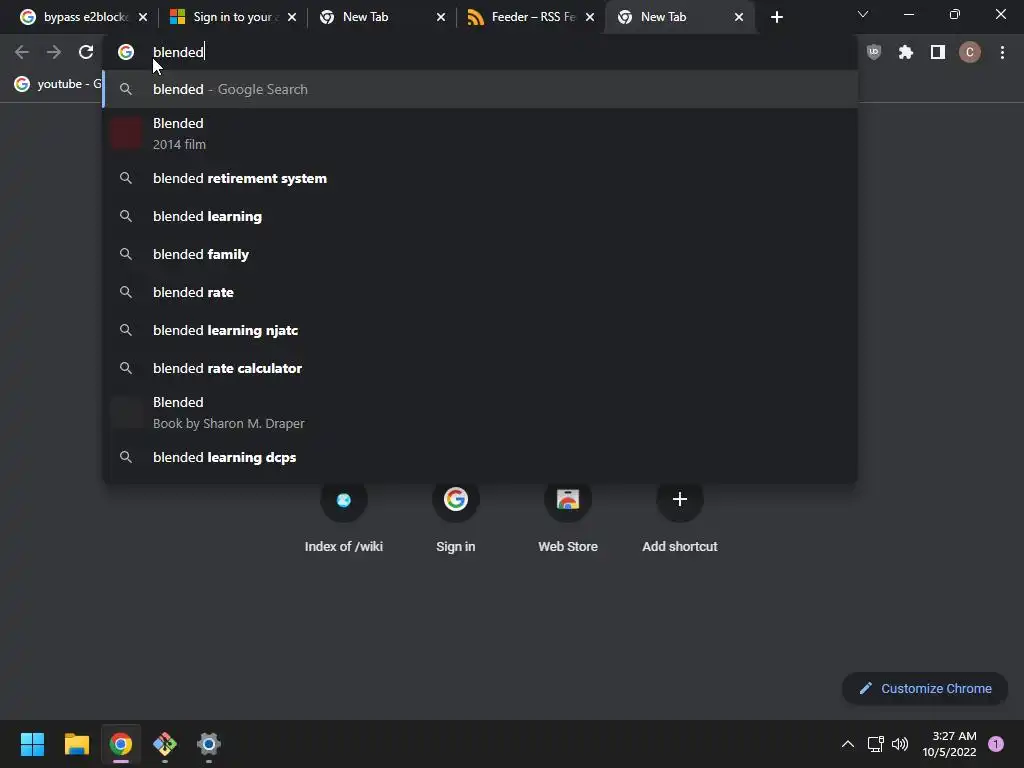Close the active New Tab
Screen dimensions: 1024x768
pos(739,17)
